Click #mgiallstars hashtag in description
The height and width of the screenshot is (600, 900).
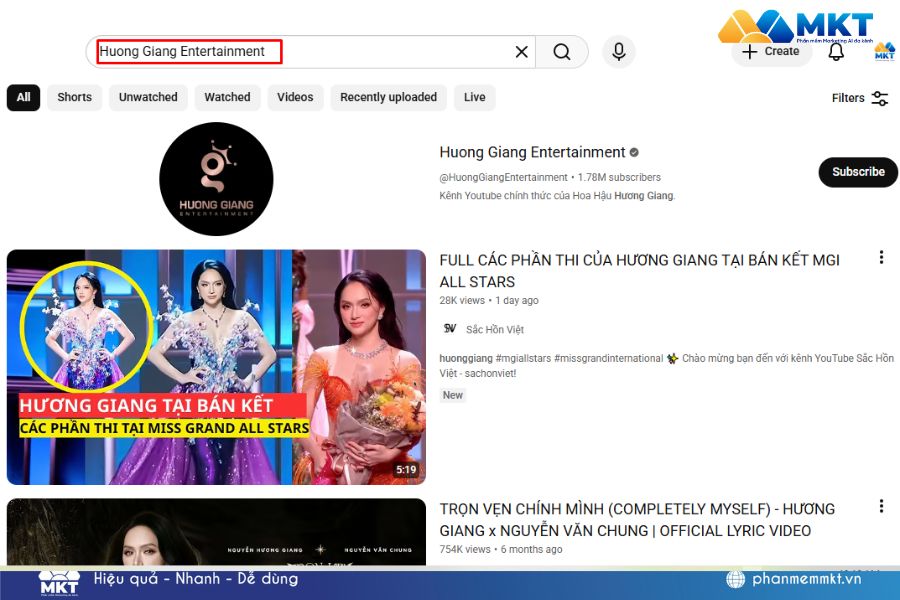pos(523,358)
